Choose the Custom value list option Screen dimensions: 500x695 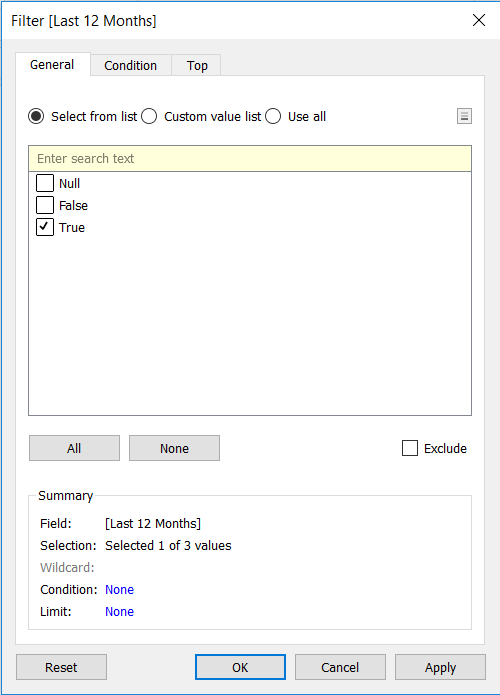coord(149,116)
